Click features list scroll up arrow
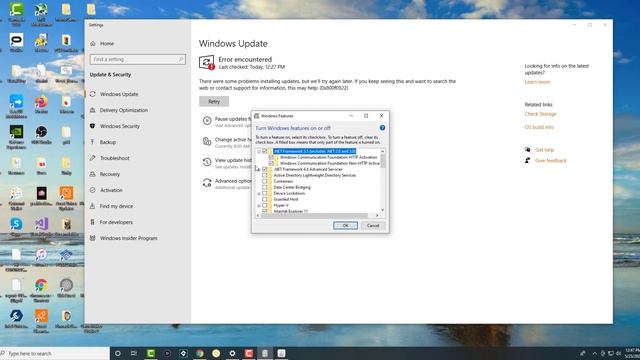Viewport: 640px width, 360px height. coord(382,151)
